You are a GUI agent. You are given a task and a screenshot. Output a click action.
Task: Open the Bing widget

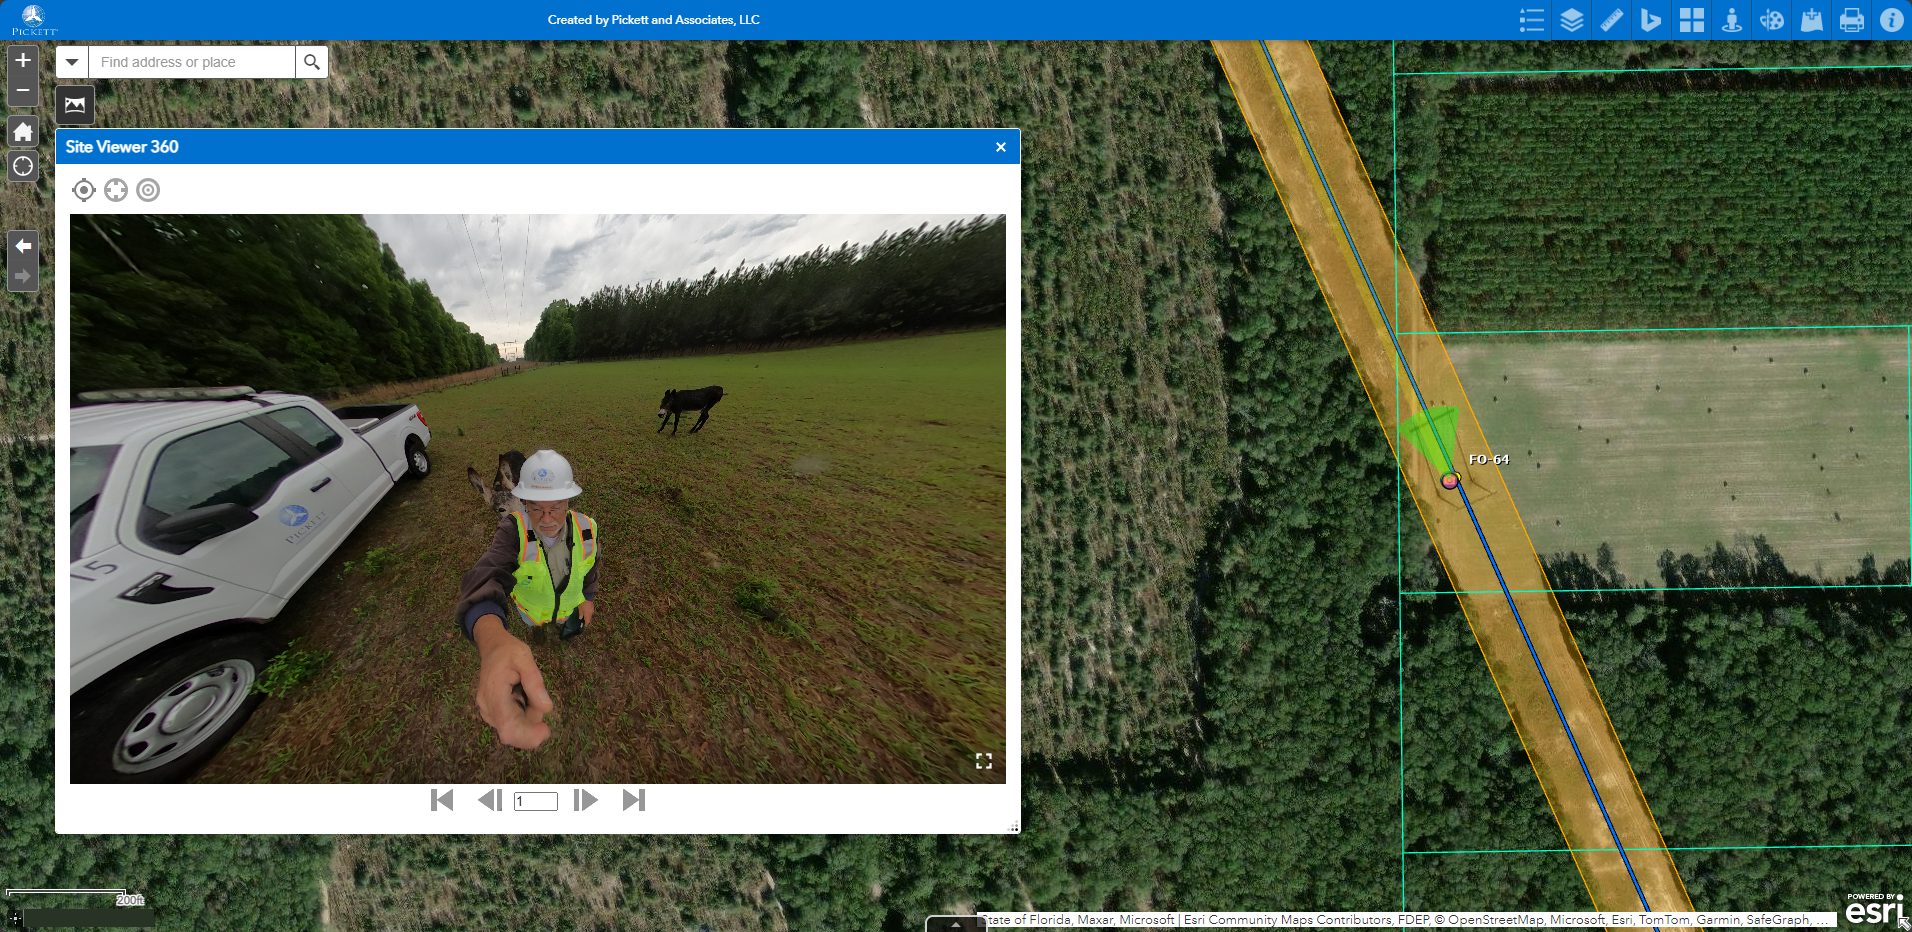coord(1651,20)
